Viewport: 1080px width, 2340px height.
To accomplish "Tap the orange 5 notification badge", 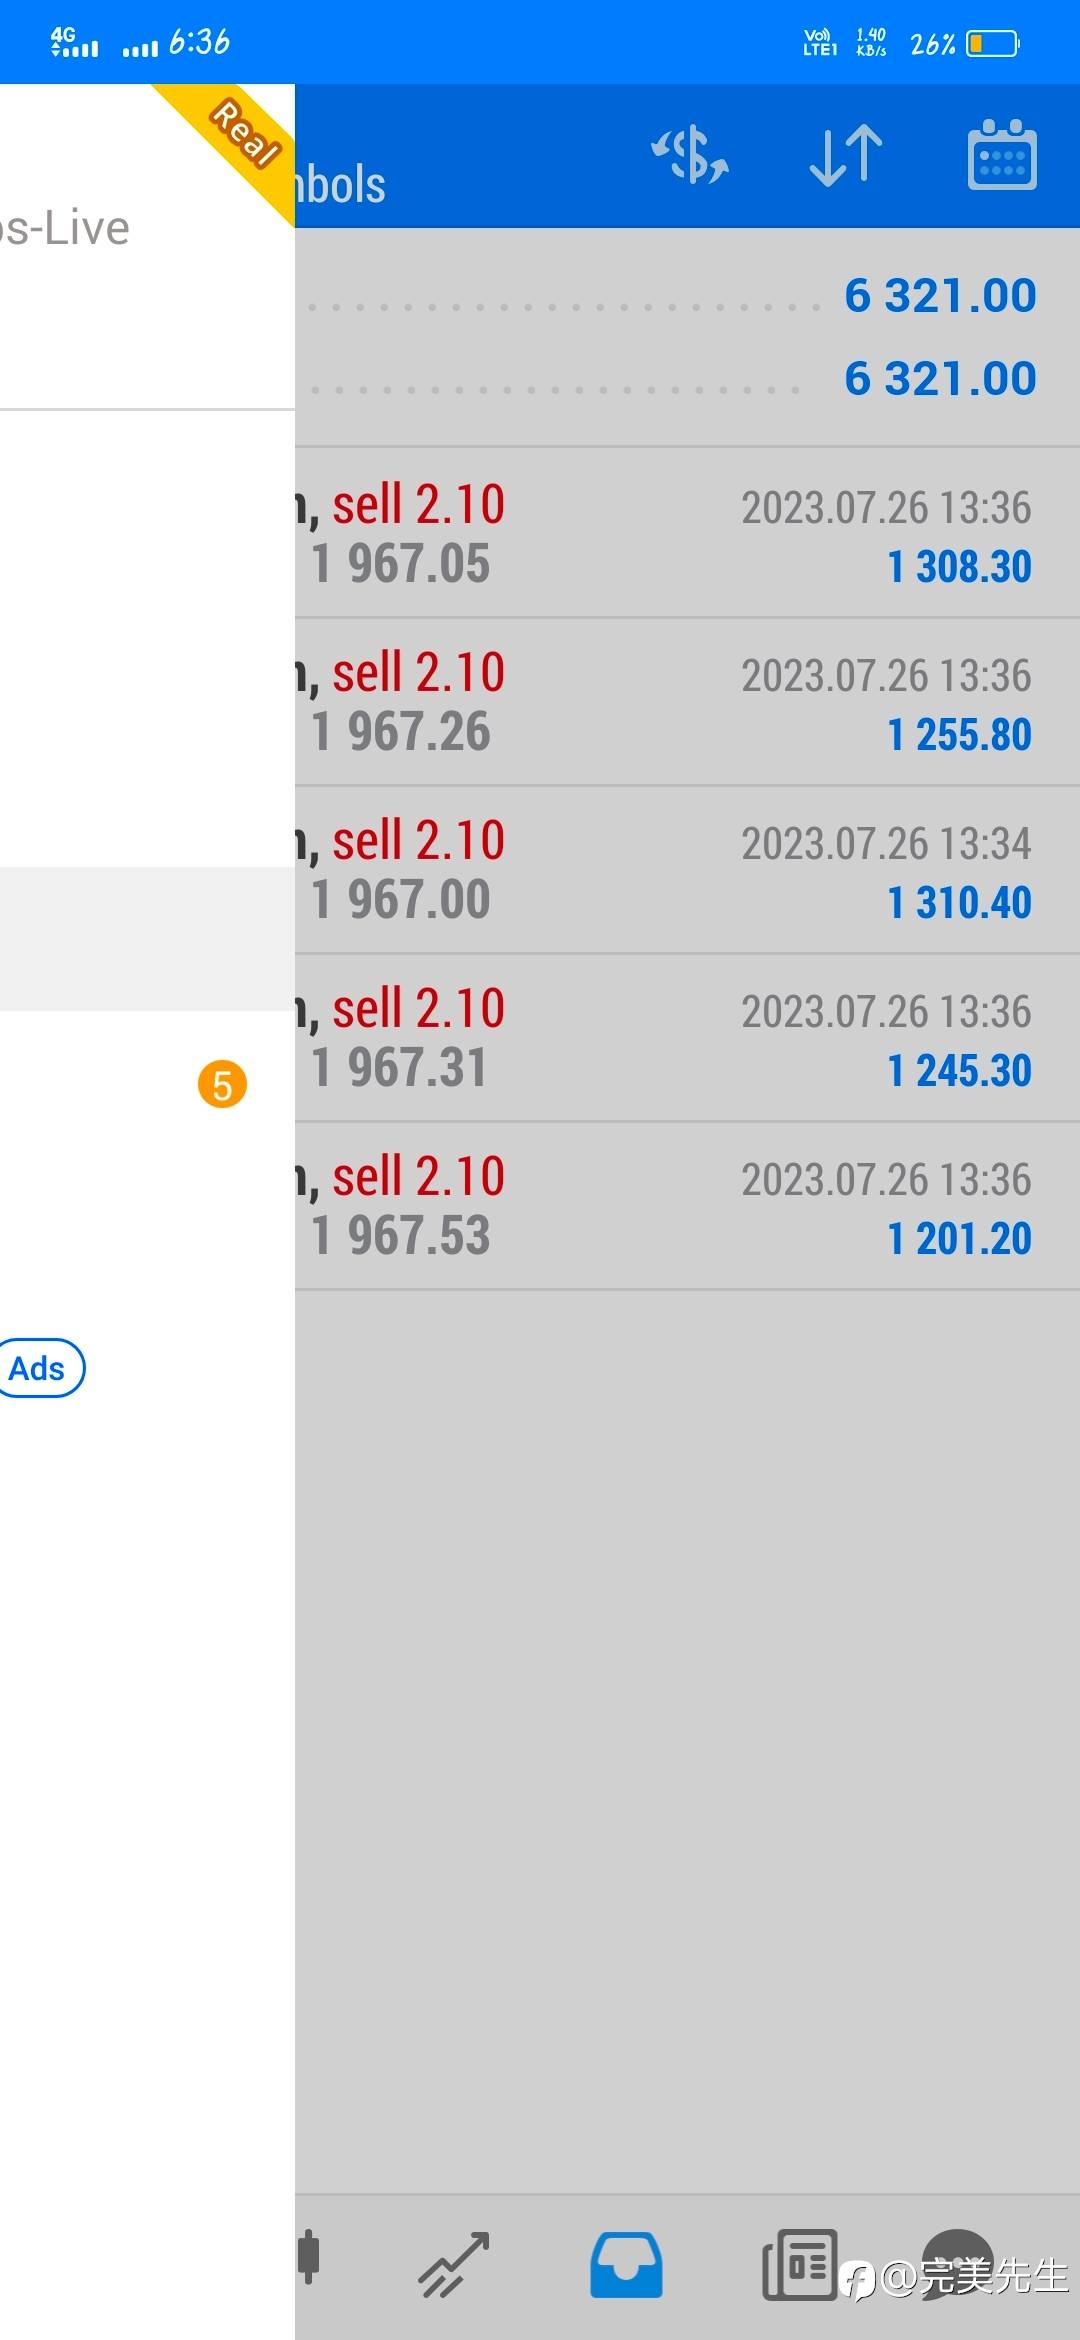I will 222,1085.
